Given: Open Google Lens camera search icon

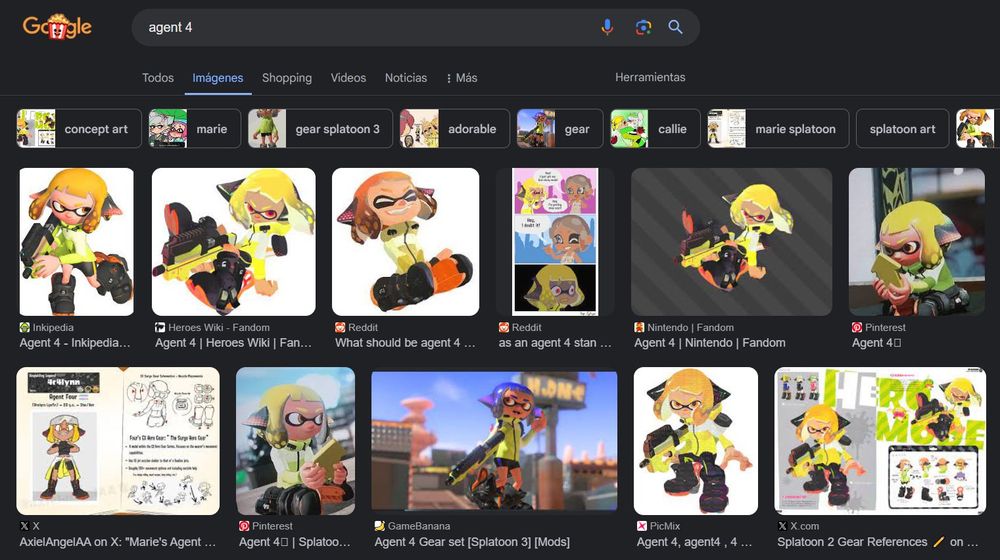Looking at the screenshot, I should (x=643, y=27).
